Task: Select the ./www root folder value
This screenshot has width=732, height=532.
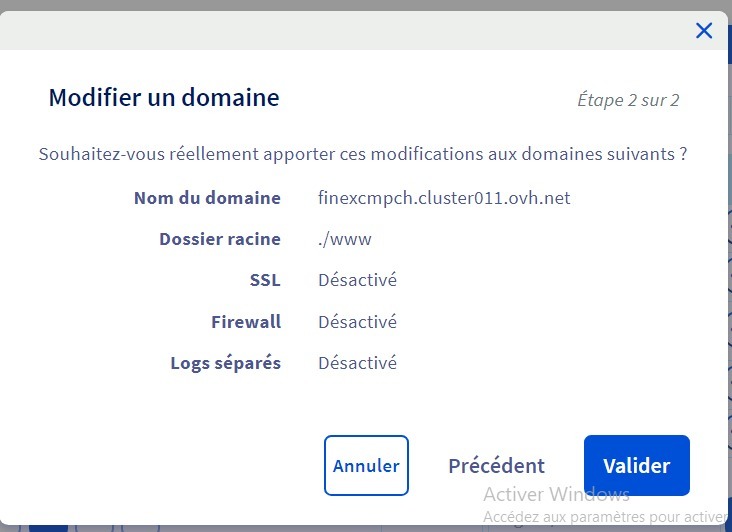Action: click(x=345, y=239)
